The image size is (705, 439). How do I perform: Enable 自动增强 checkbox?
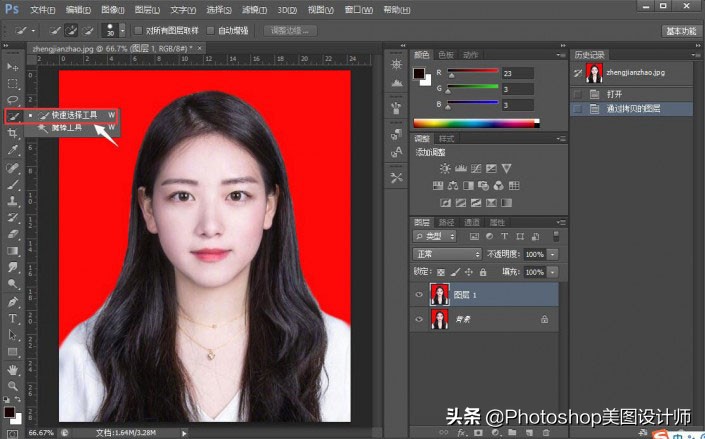click(x=210, y=31)
